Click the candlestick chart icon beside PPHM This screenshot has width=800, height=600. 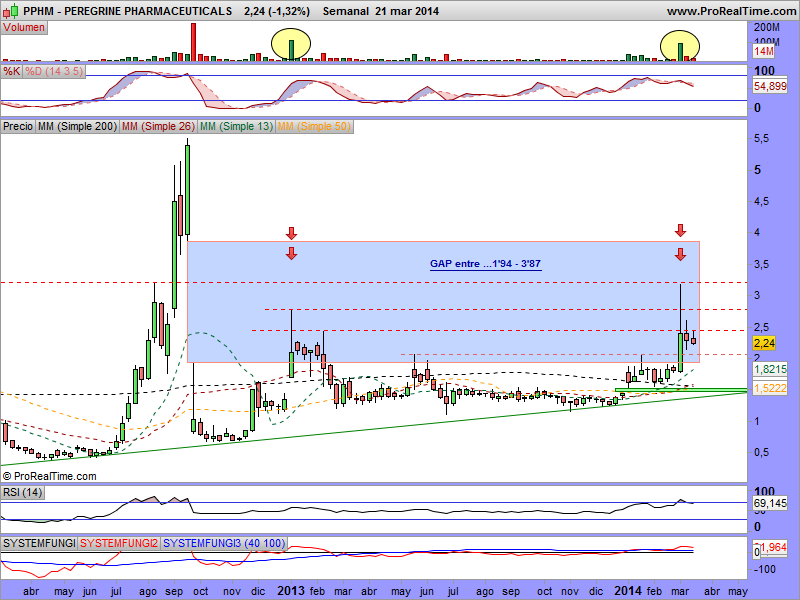11,10
